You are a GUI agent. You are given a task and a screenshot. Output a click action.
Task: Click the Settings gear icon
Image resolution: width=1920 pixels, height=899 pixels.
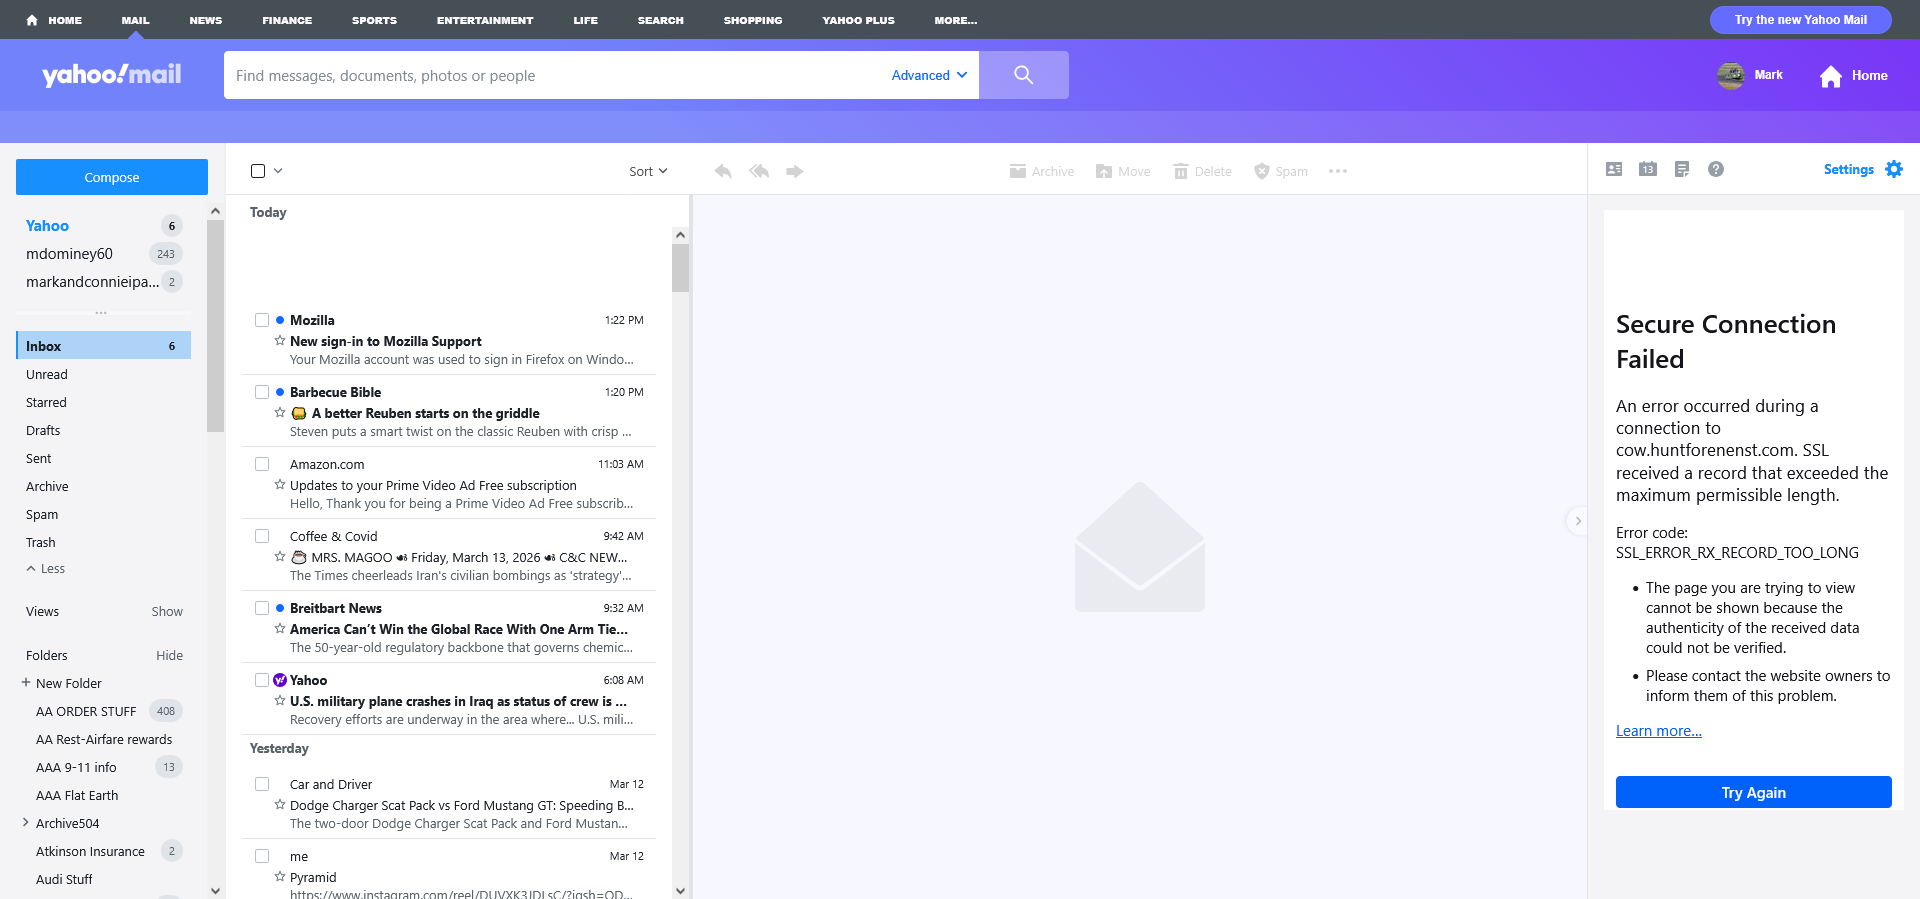(x=1894, y=170)
